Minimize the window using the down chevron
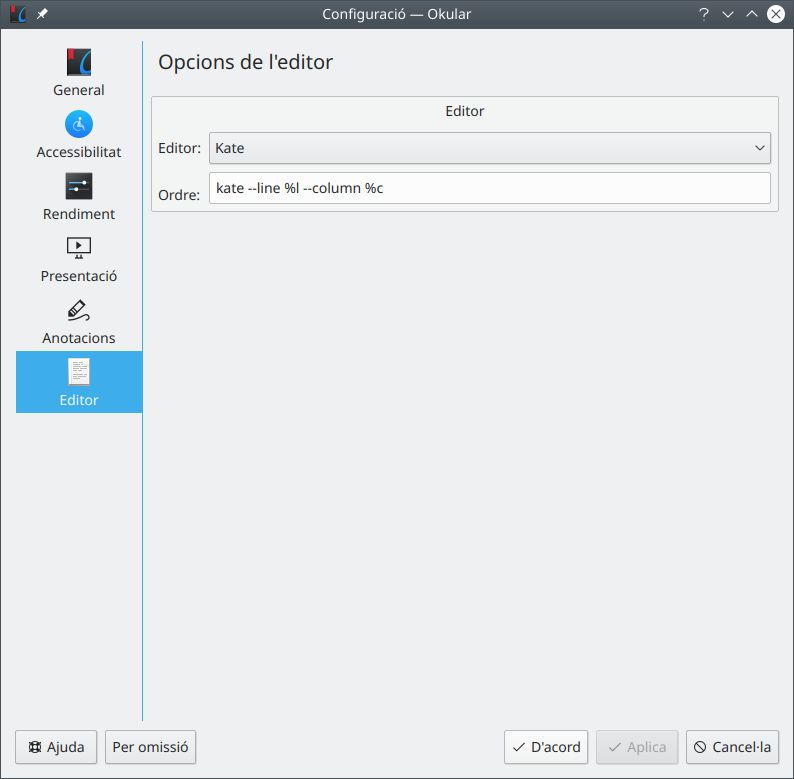Viewport: 794px width, 779px height. tap(728, 14)
